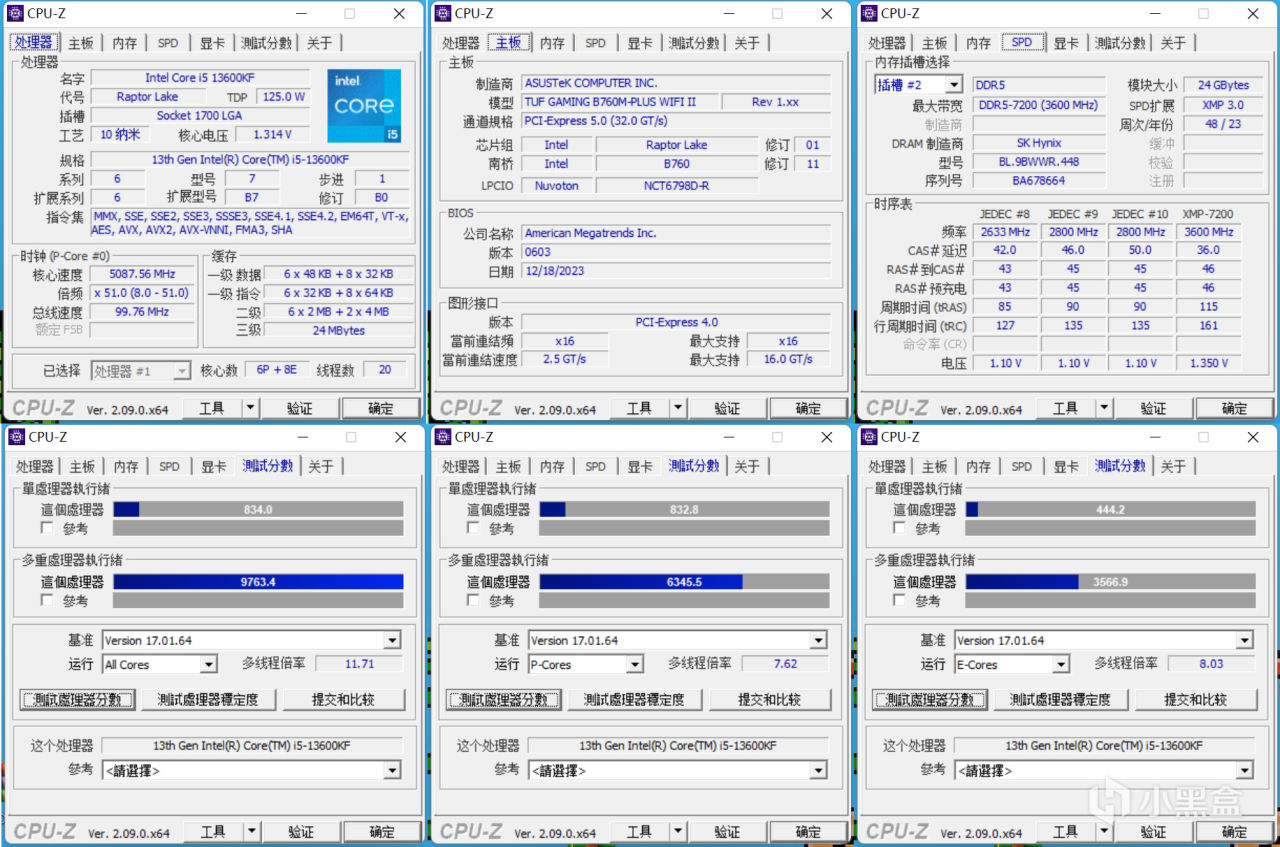Screen dimensions: 1280x847
Task: Click the DDR5-7200 (3600 MHz) max bandwidth field
Action: coord(1038,105)
